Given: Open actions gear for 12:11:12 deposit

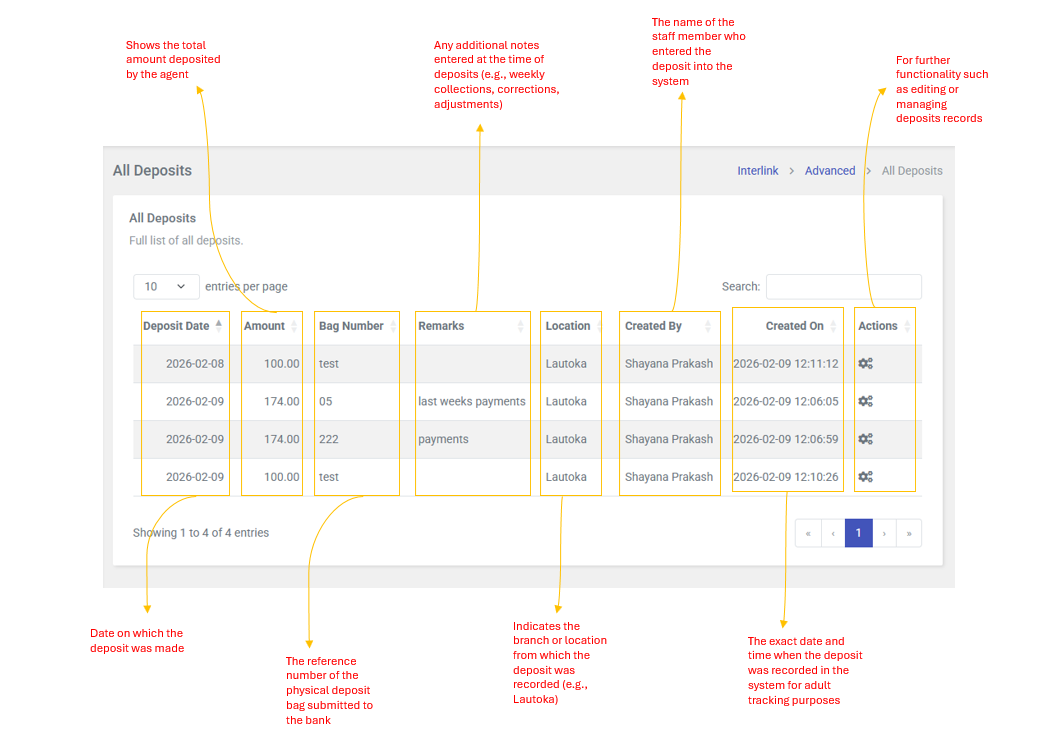Looking at the screenshot, I should point(865,364).
